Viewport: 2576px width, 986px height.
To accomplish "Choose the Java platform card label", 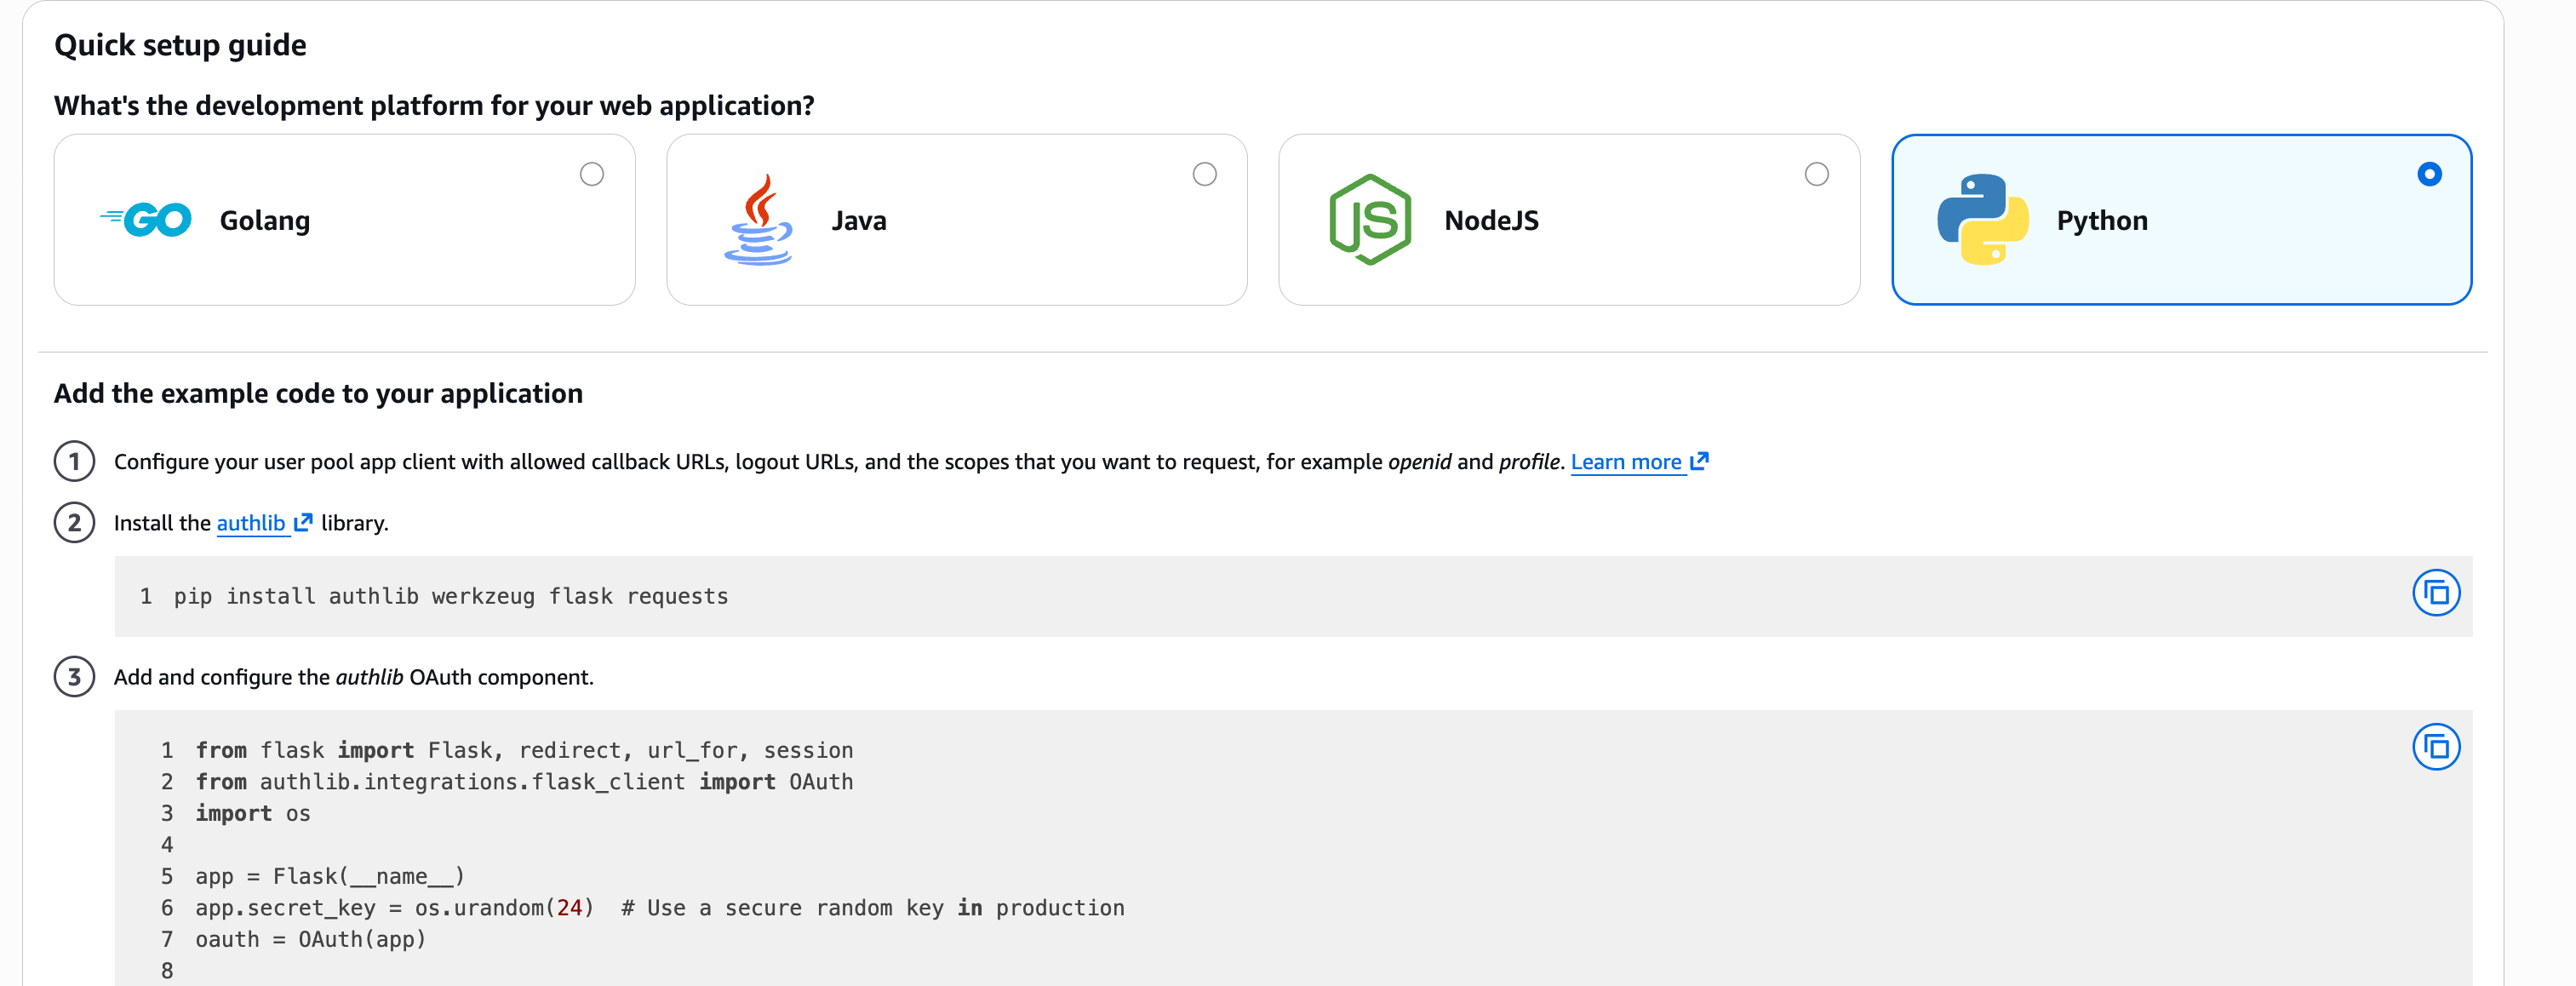I will [858, 221].
